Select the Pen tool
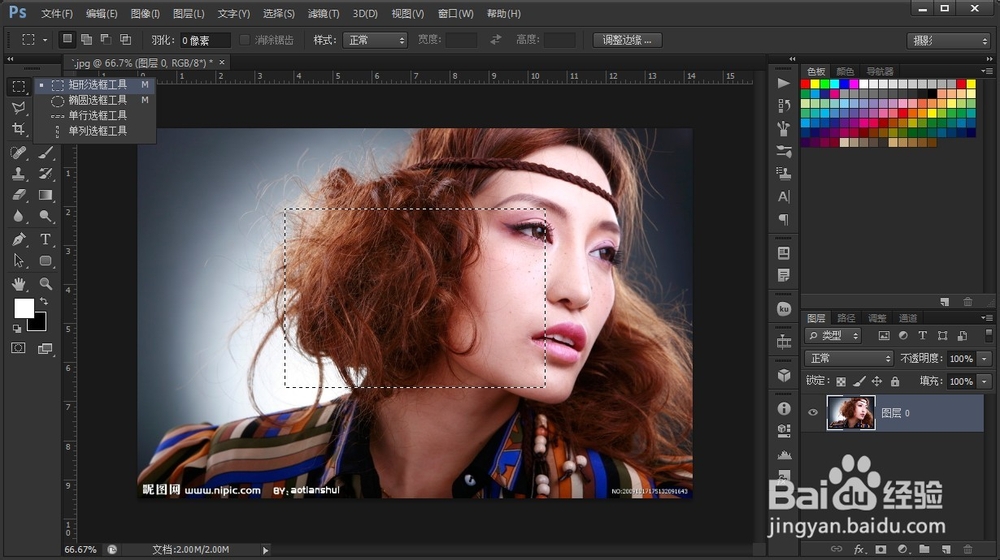The height and width of the screenshot is (560, 1000). click(x=18, y=239)
